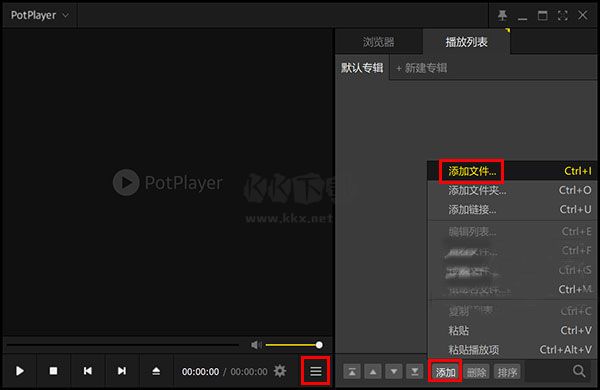Screen dimensions: 600x390
Task: Search the playlist with magnifier icon
Action: point(579,371)
